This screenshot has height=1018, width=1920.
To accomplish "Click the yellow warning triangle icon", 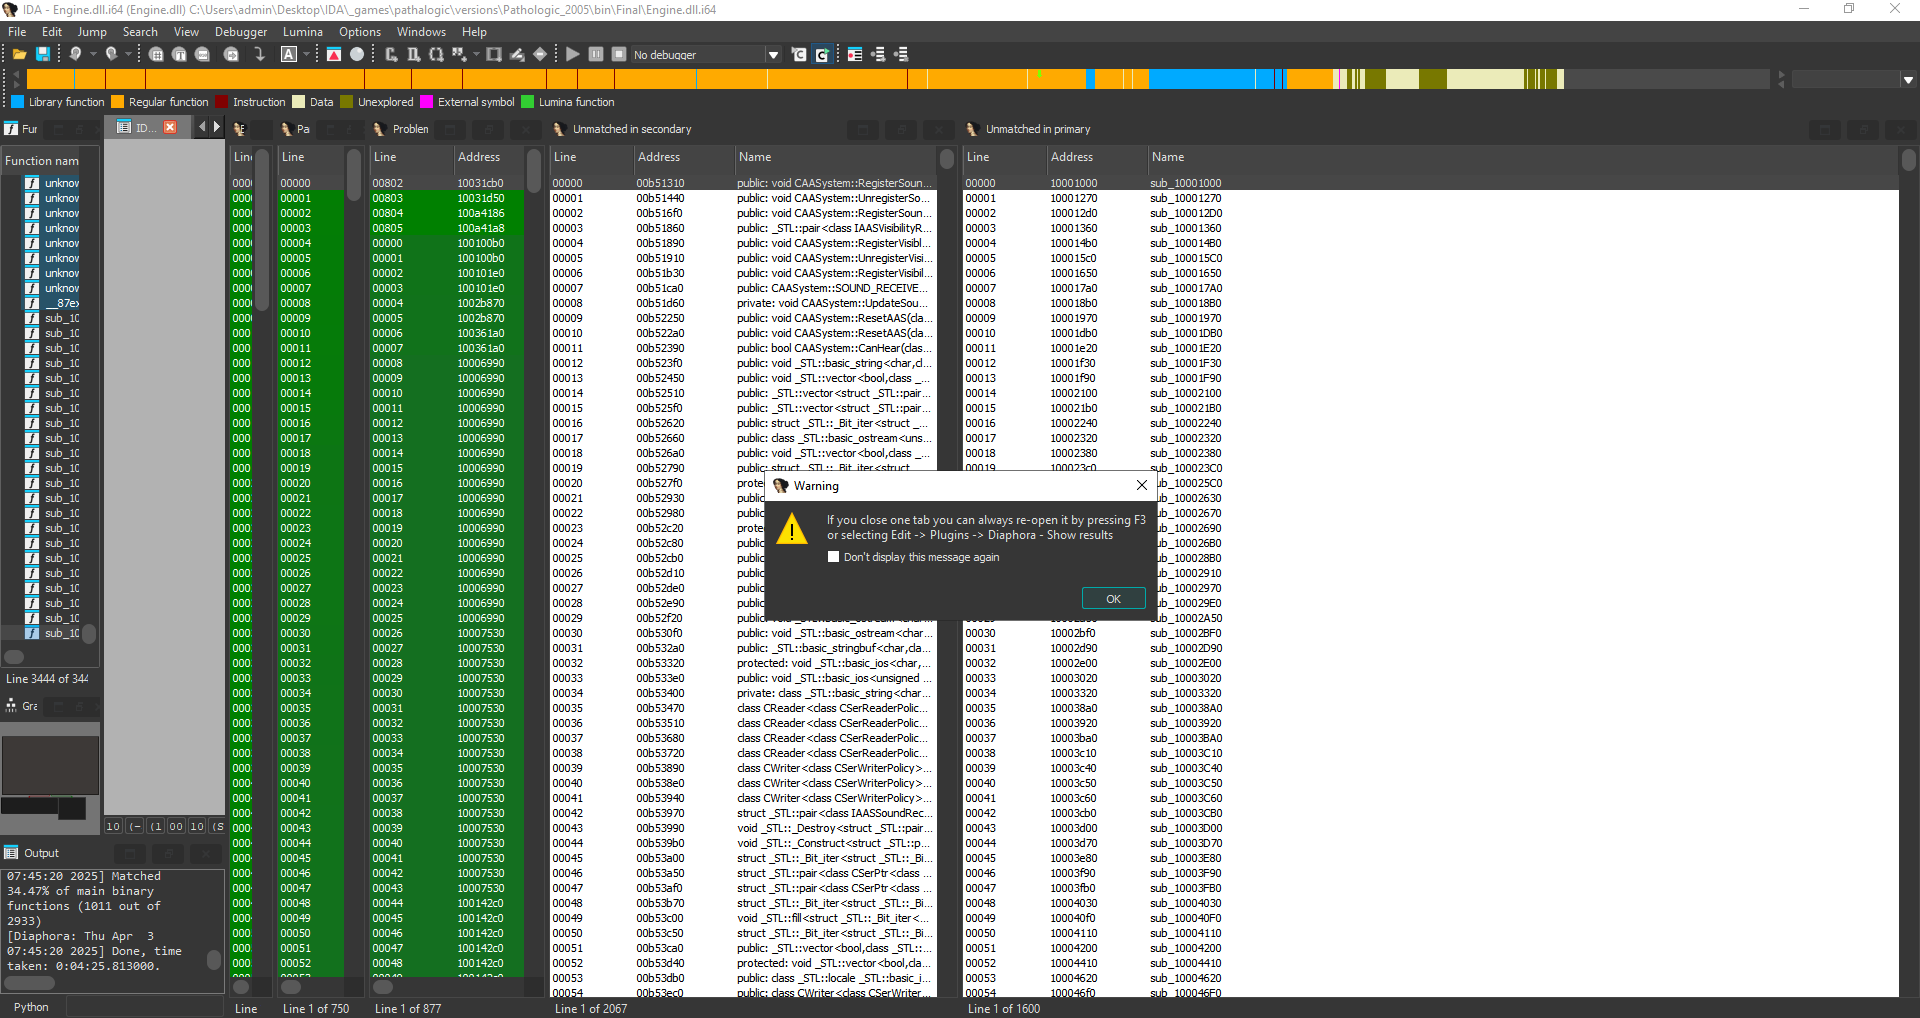I will tap(792, 528).
